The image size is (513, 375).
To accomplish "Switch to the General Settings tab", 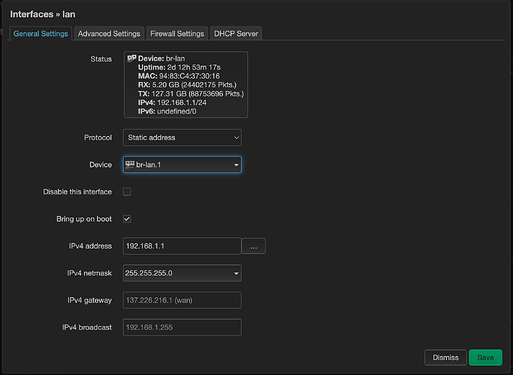I will tap(41, 34).
